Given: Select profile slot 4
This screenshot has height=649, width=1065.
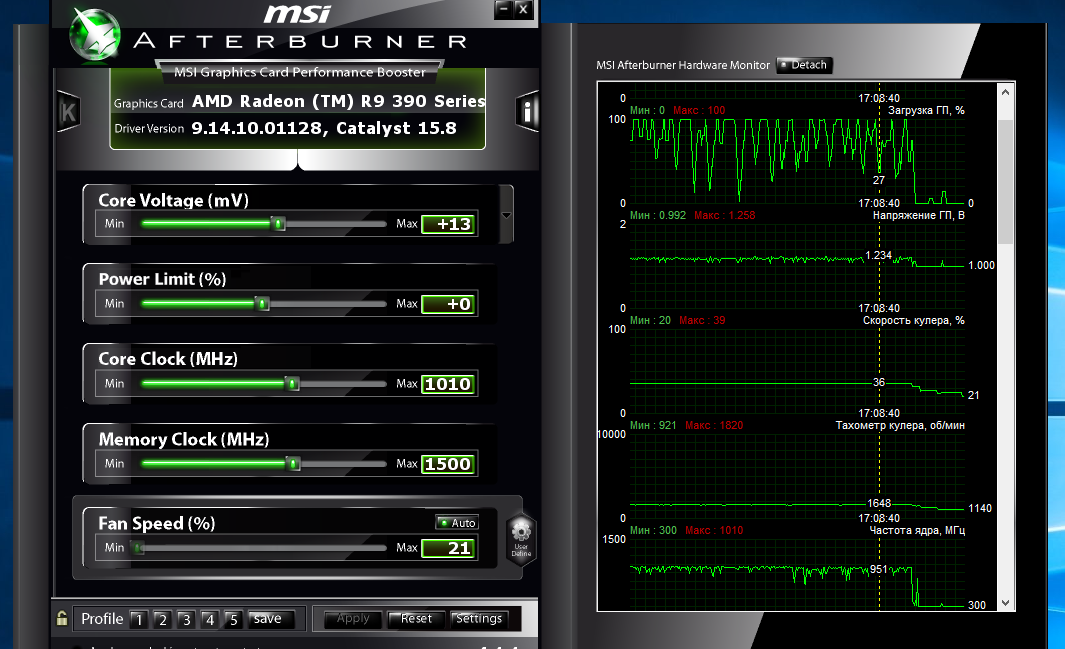Looking at the screenshot, I should coord(210,619).
